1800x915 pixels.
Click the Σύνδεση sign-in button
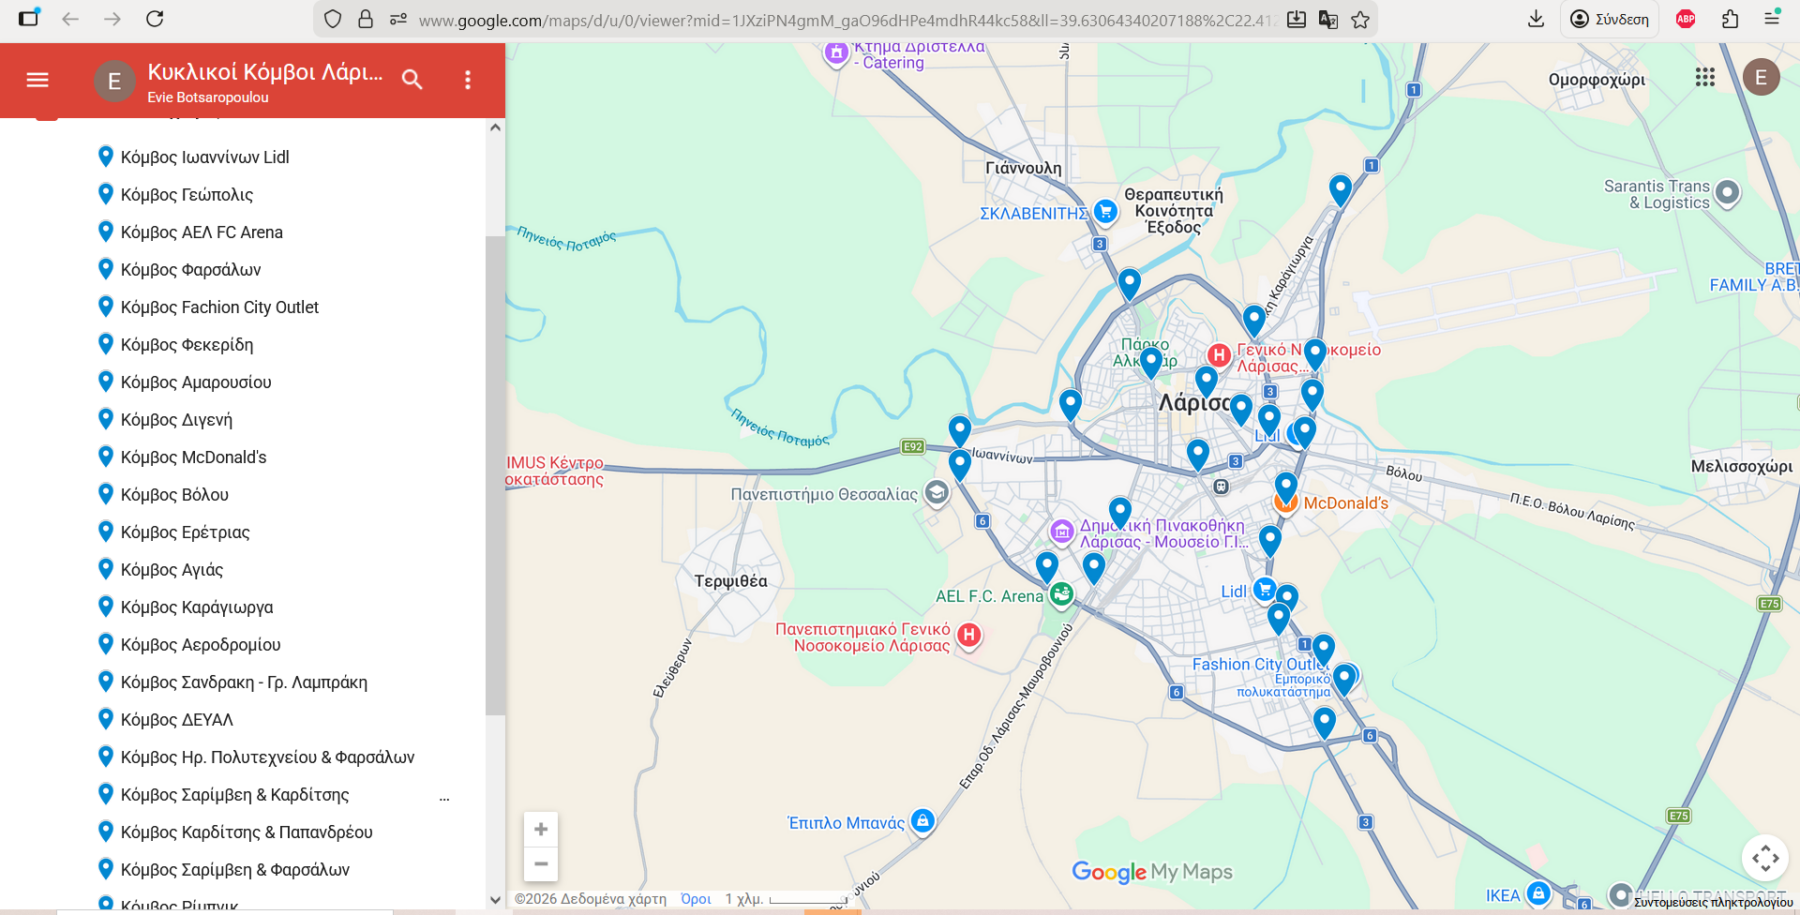[1609, 19]
